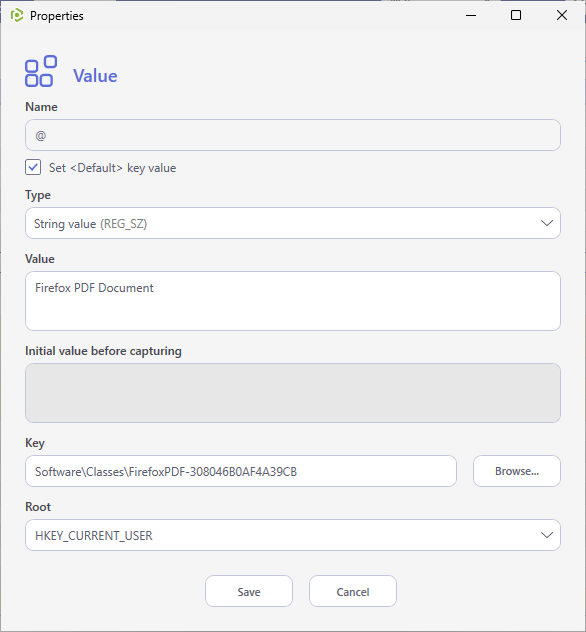This screenshot has width=586, height=632.
Task: Open the Root dropdown HKEY_CURRENT_USER
Action: (x=293, y=535)
